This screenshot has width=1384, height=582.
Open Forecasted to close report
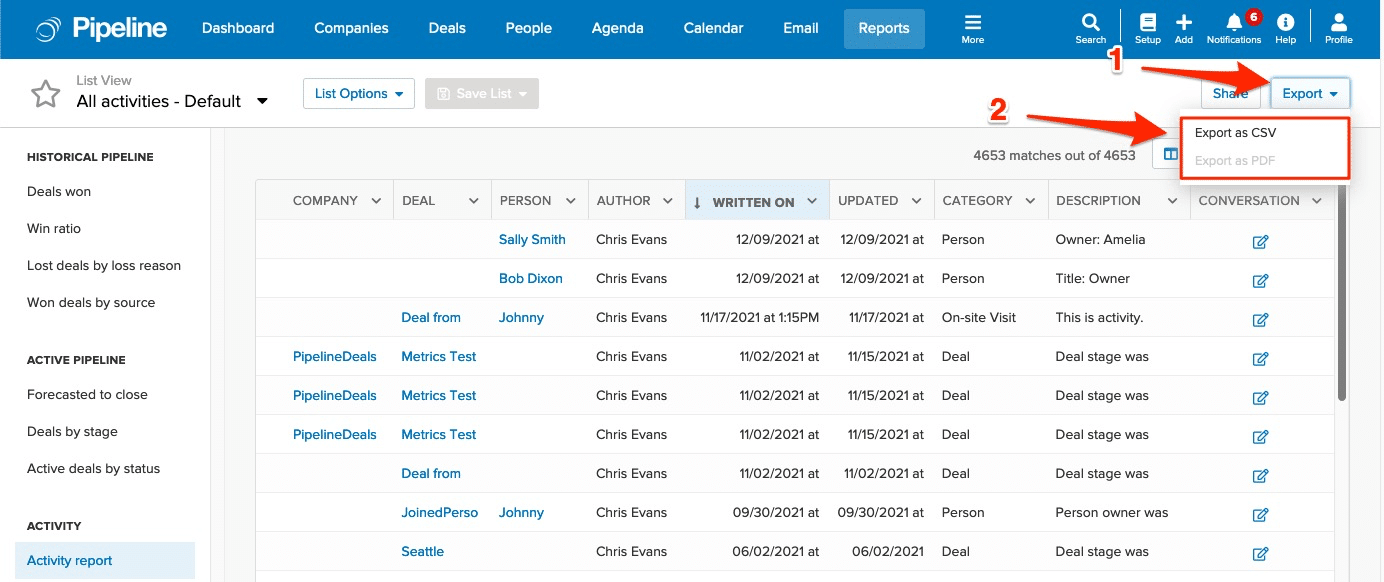(x=87, y=395)
